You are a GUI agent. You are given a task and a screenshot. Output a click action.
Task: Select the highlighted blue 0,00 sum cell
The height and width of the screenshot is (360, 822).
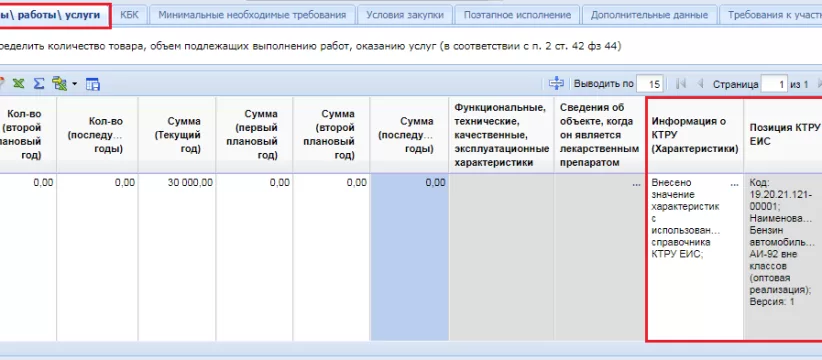pyautogui.click(x=409, y=257)
